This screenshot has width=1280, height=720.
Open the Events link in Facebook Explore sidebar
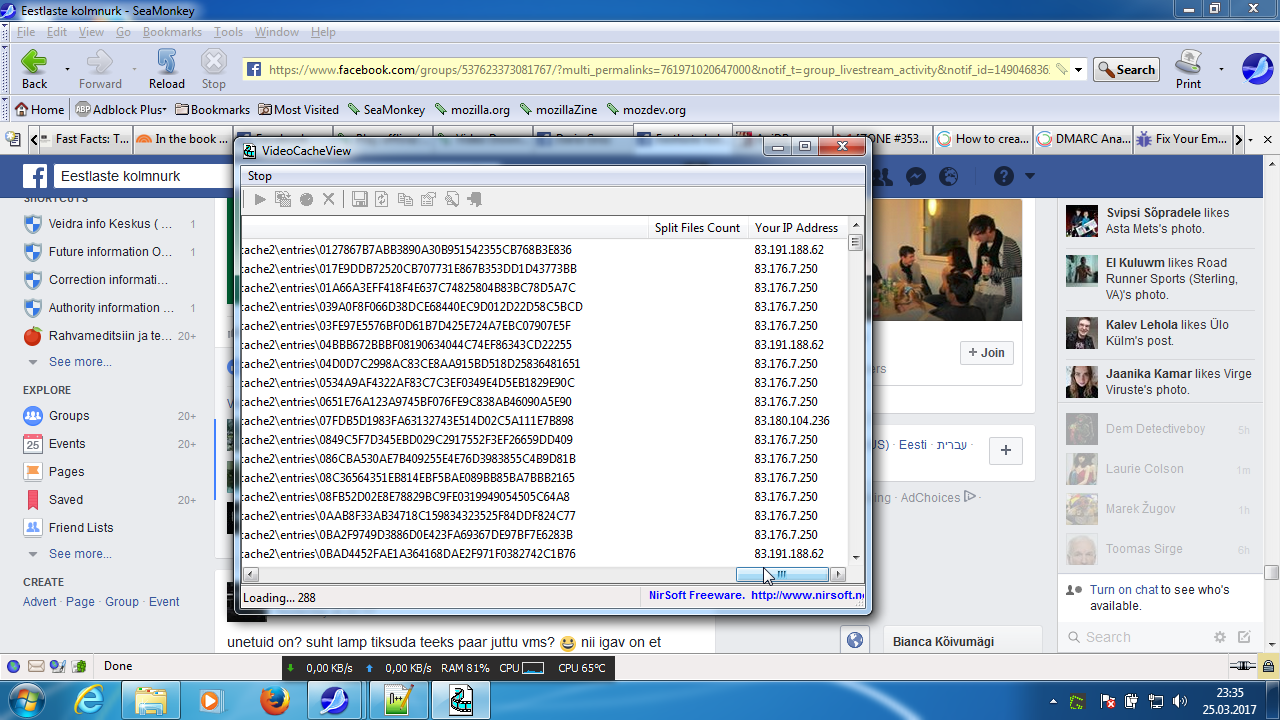point(68,444)
